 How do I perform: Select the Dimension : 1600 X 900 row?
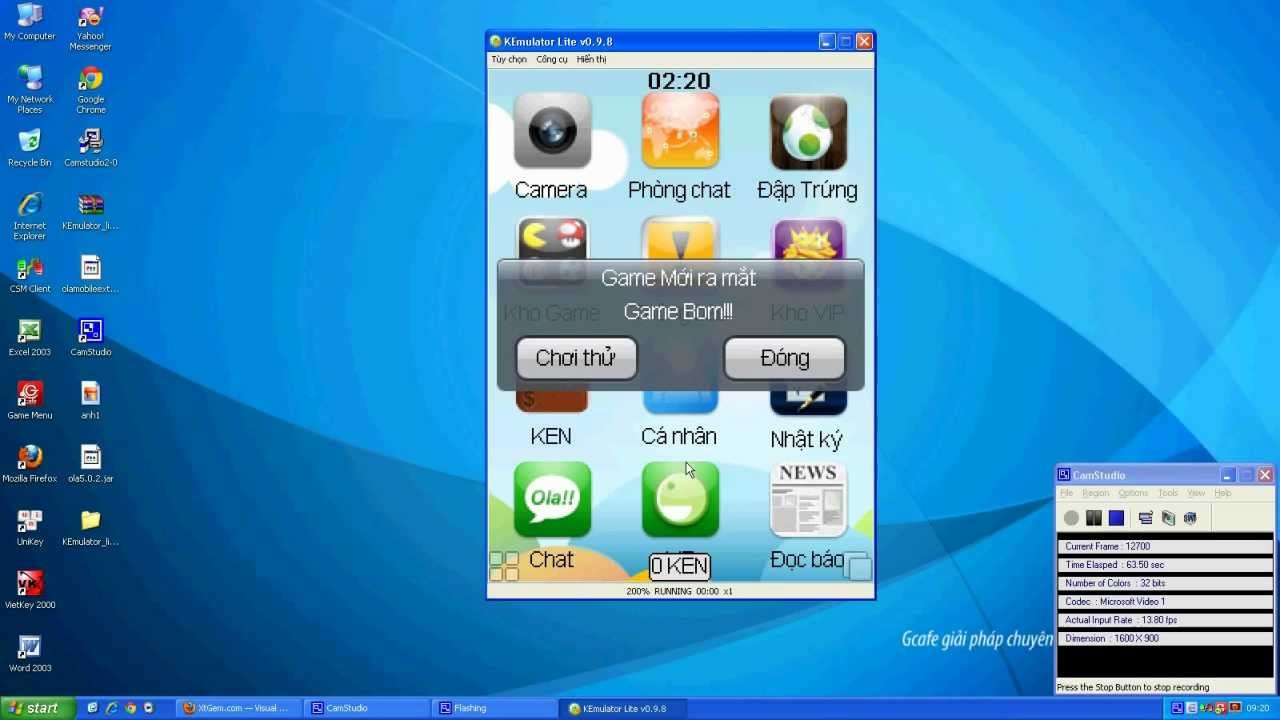click(x=1165, y=639)
